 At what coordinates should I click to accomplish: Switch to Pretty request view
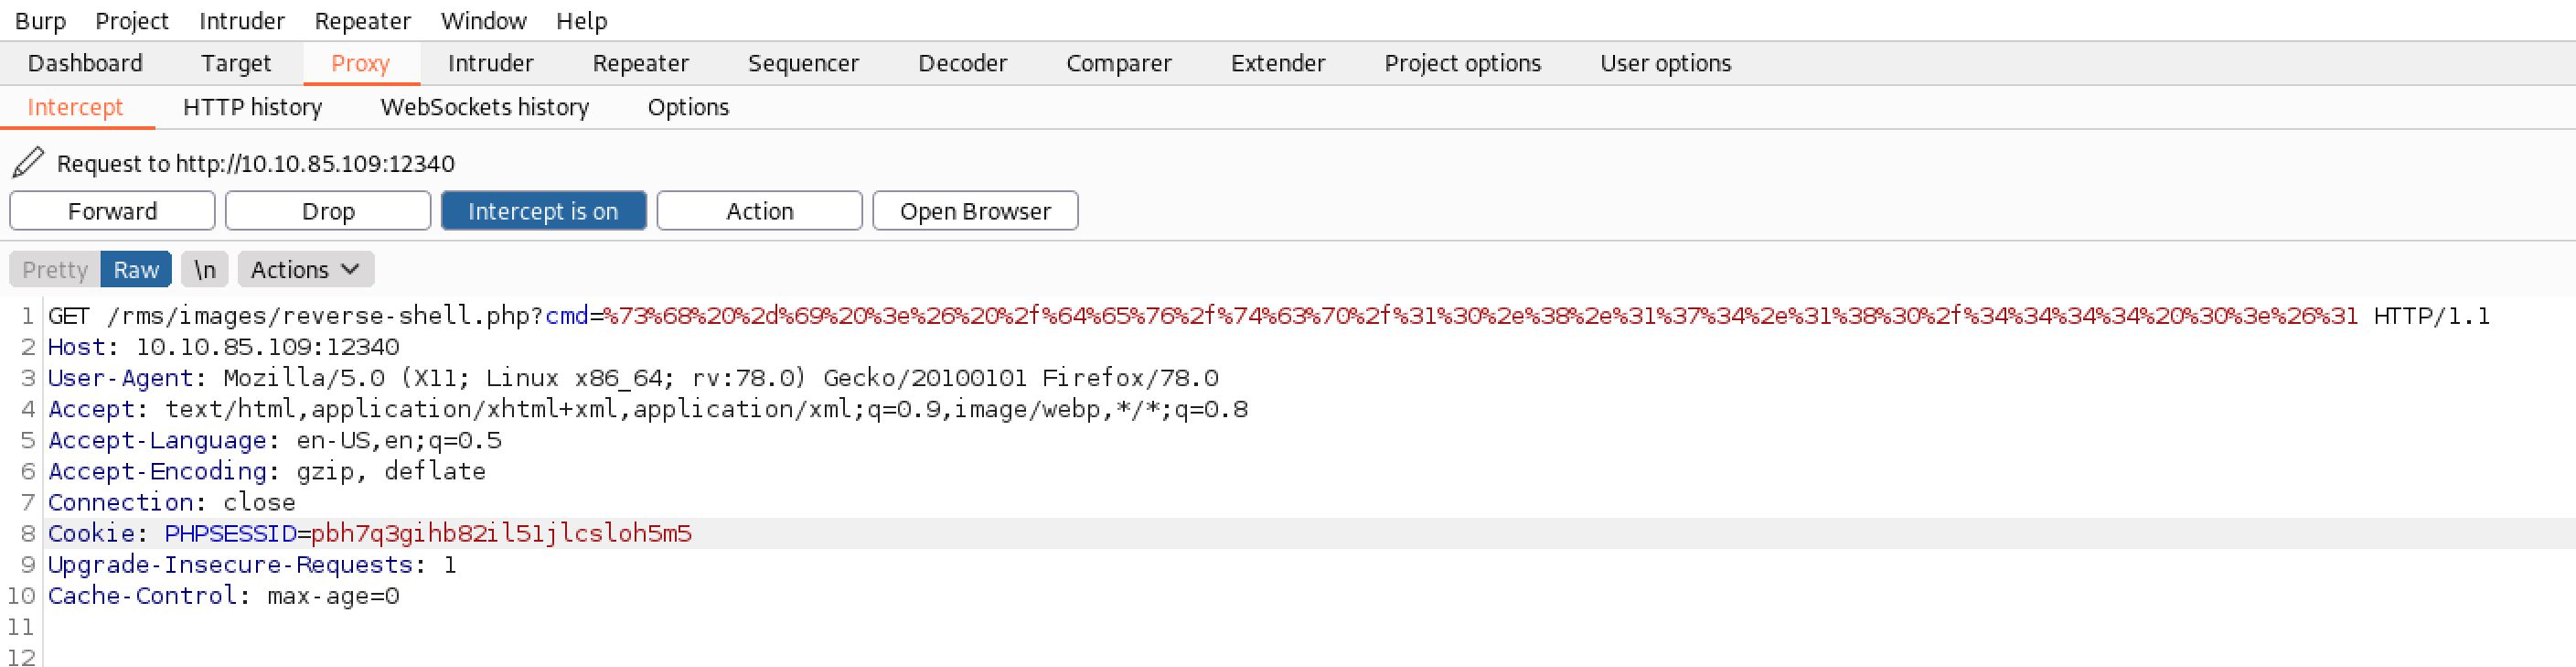[55, 270]
